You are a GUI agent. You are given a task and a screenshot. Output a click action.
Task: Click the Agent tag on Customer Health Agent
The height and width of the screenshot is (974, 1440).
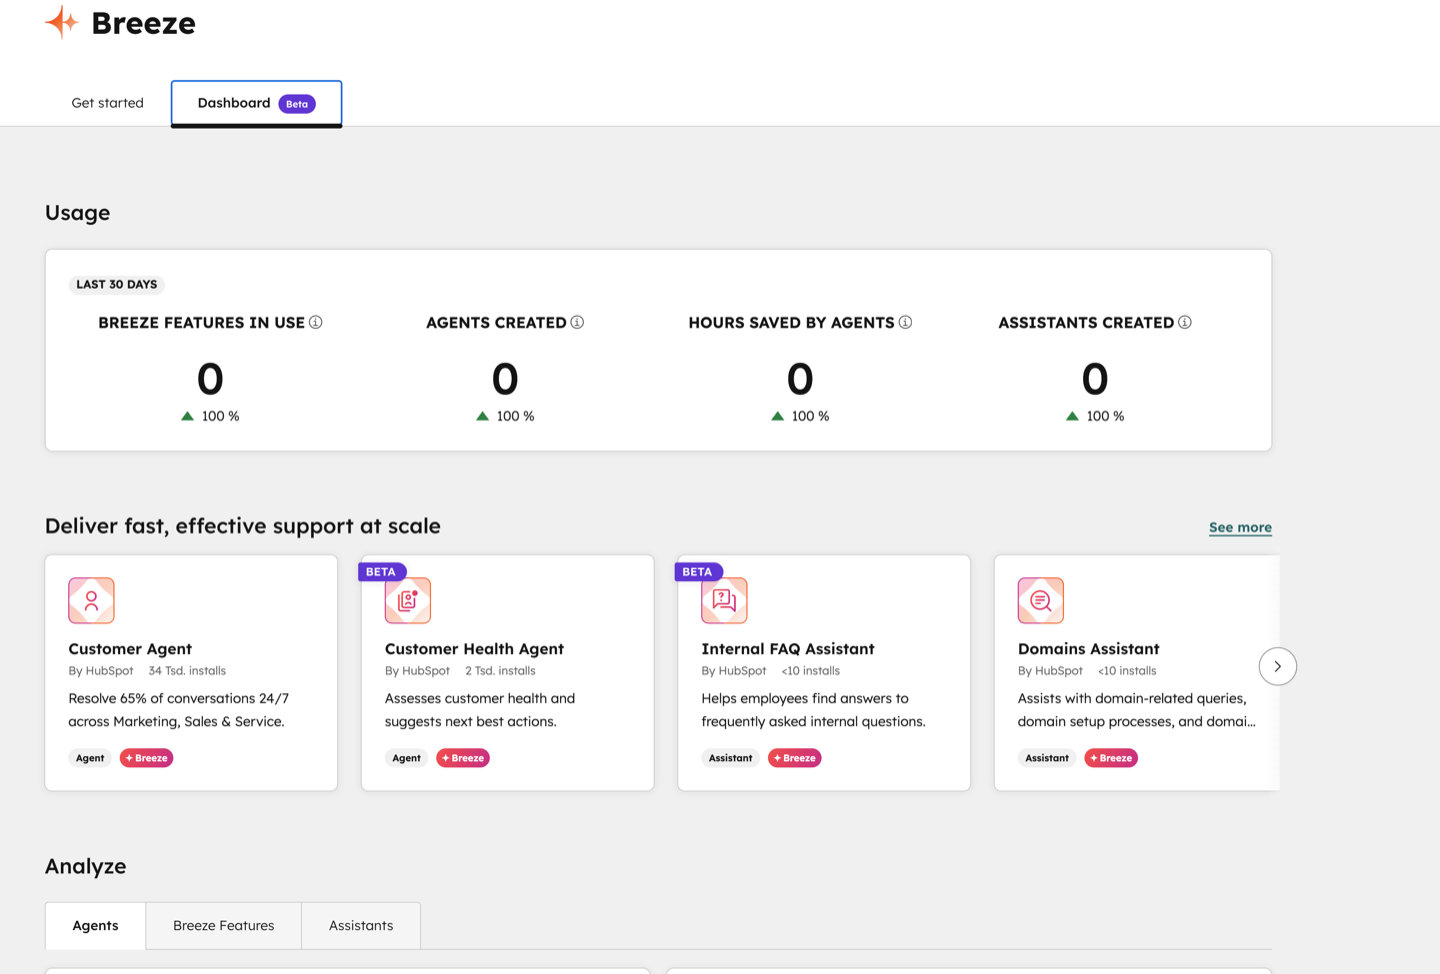pyautogui.click(x=406, y=757)
